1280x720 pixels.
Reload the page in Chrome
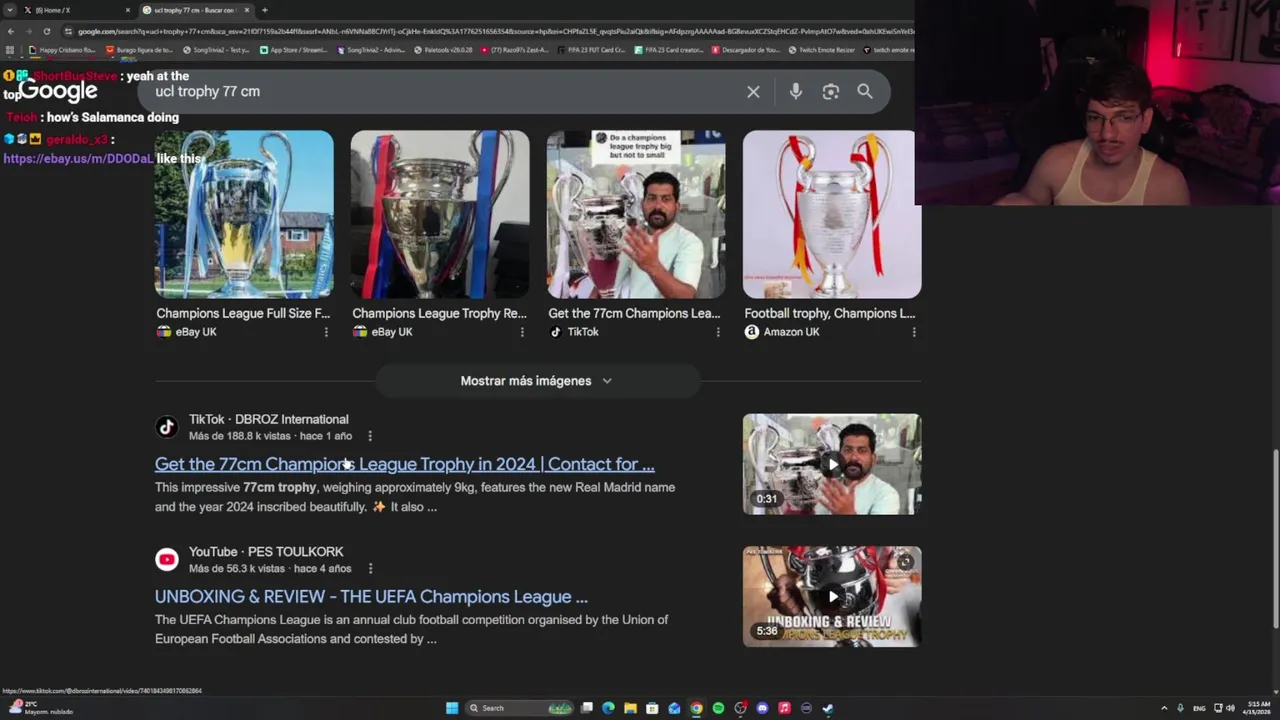(47, 31)
